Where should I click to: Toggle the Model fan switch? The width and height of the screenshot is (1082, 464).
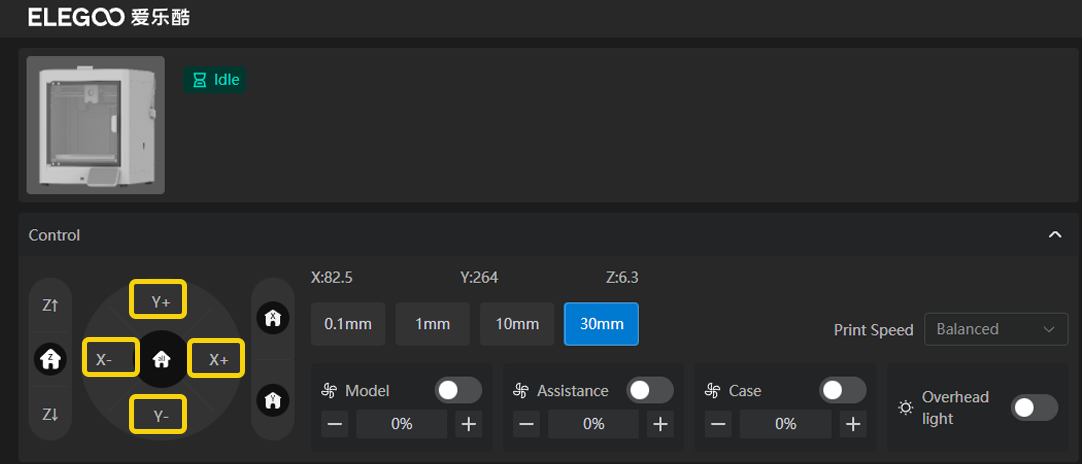click(x=459, y=390)
